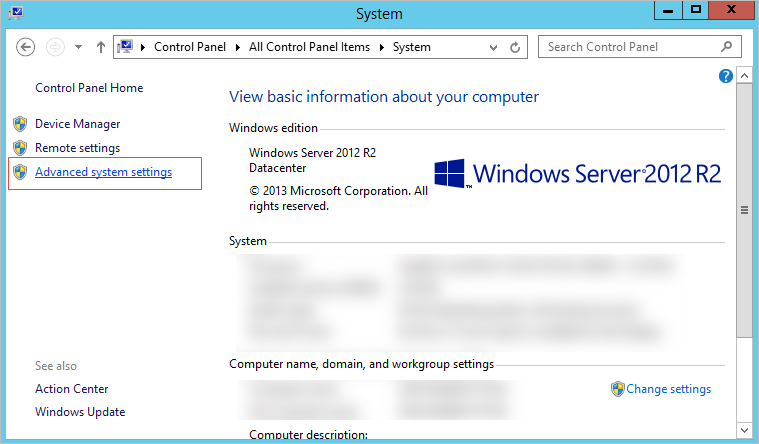Viewport: 759px width, 444px height.
Task: Expand the Control Panel breadcrumb arrow
Action: point(144,47)
